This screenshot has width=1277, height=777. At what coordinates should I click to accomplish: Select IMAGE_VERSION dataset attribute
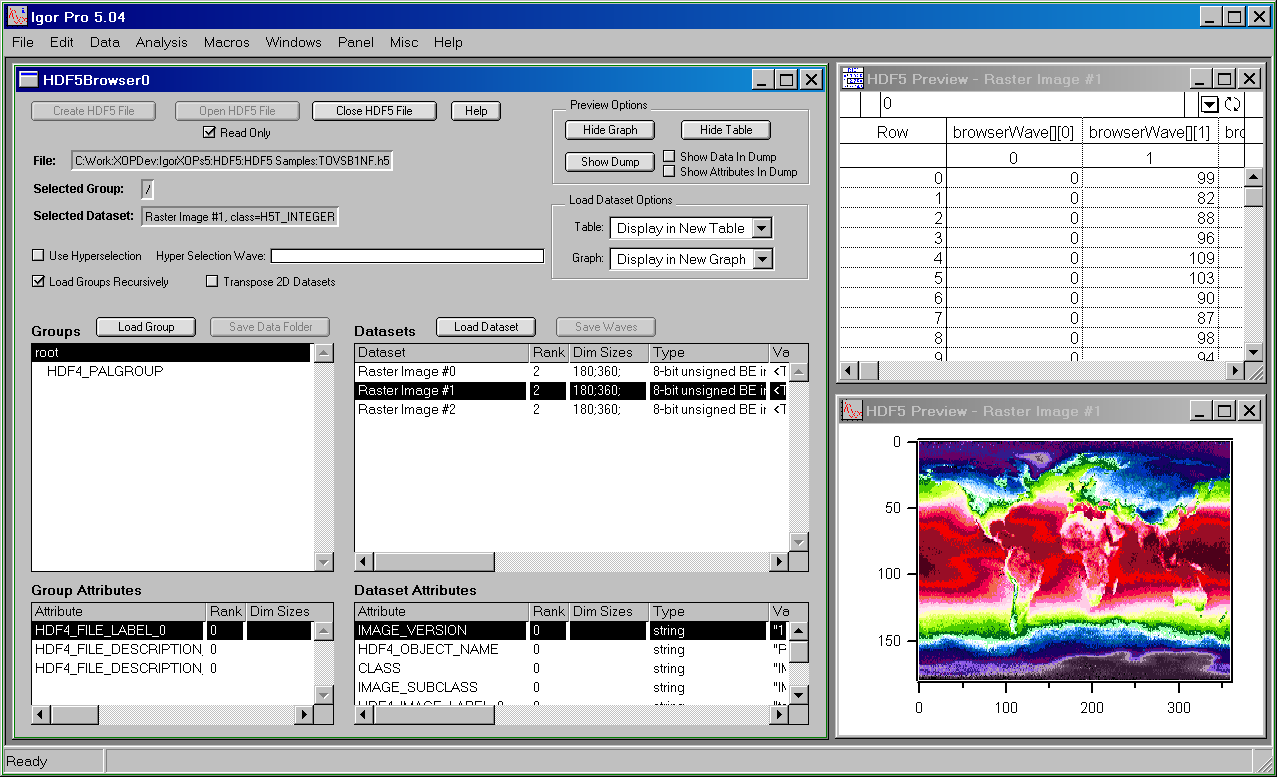571,630
